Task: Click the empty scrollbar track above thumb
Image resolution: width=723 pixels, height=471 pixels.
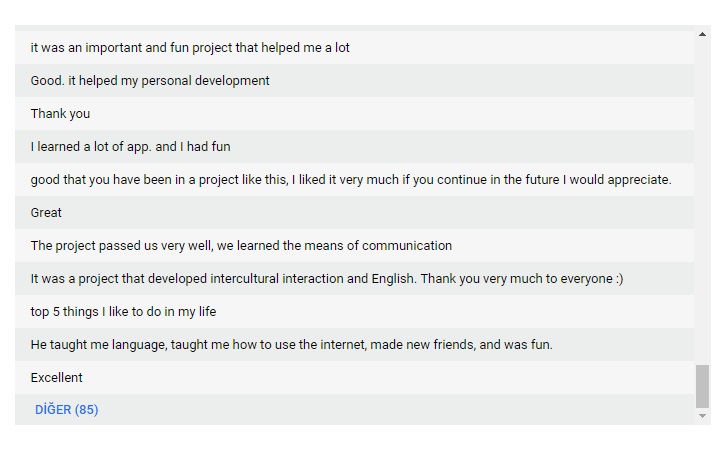Action: coord(702,200)
